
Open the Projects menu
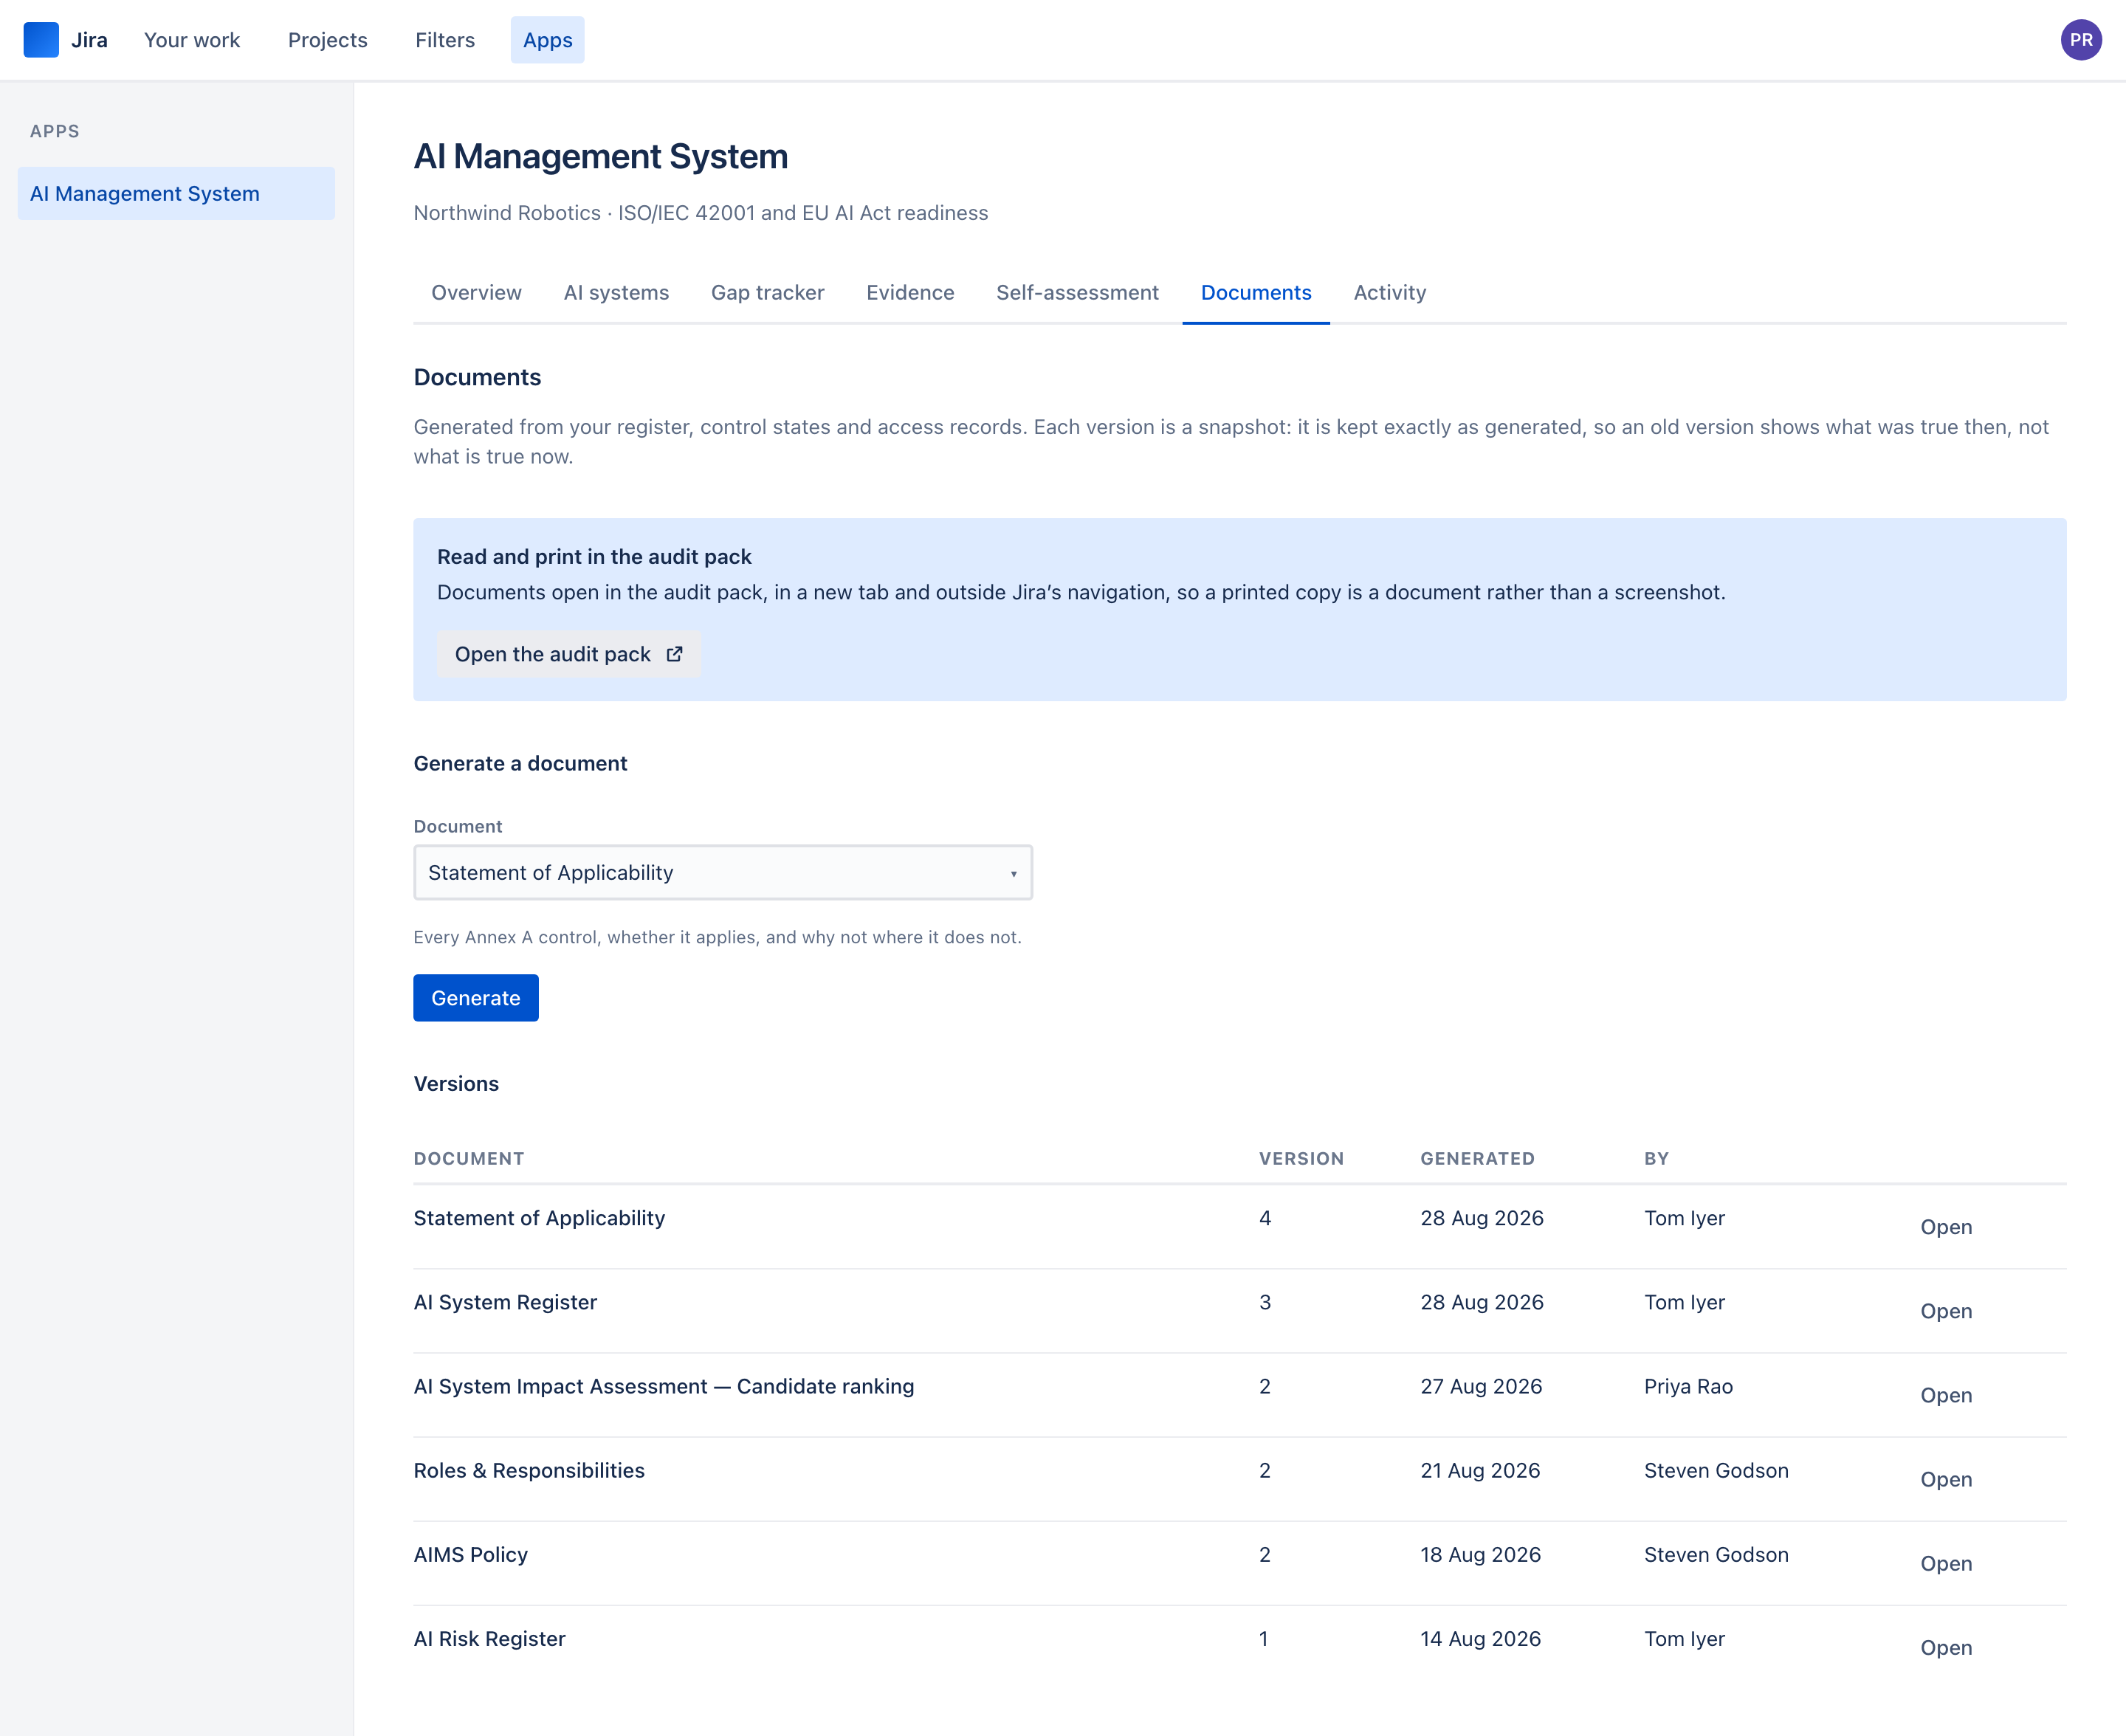pos(328,40)
